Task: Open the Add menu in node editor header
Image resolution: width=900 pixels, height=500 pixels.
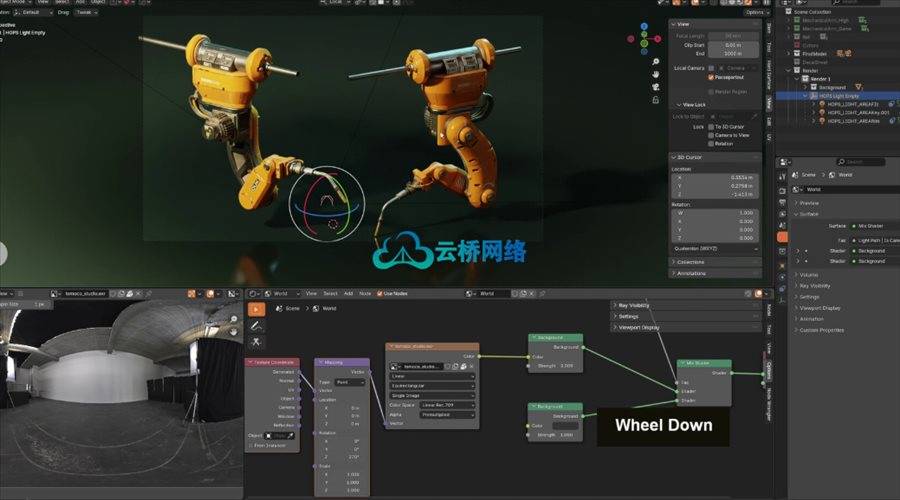Action: [x=347, y=294]
